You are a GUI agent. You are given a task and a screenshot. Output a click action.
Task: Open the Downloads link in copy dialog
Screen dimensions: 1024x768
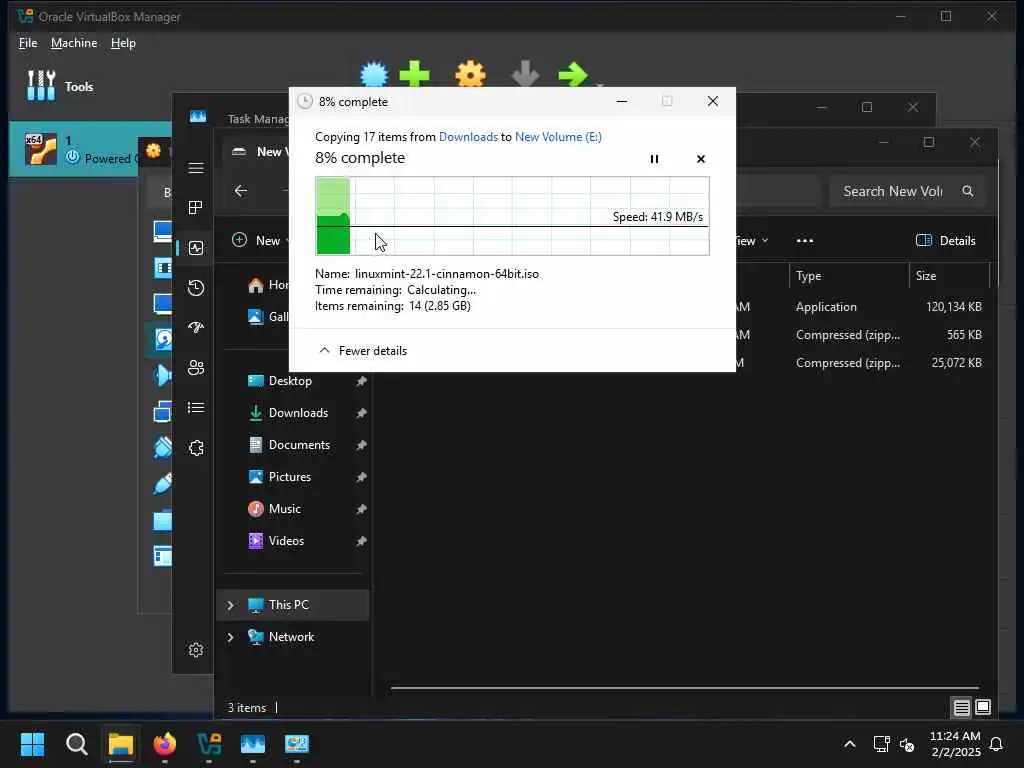[468, 136]
